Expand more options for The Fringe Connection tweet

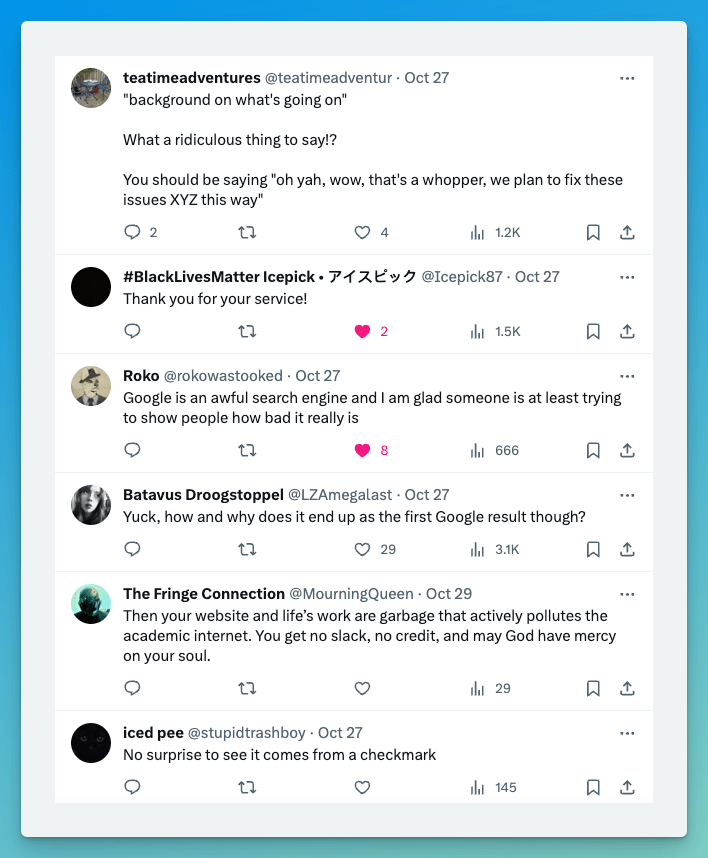(627, 594)
